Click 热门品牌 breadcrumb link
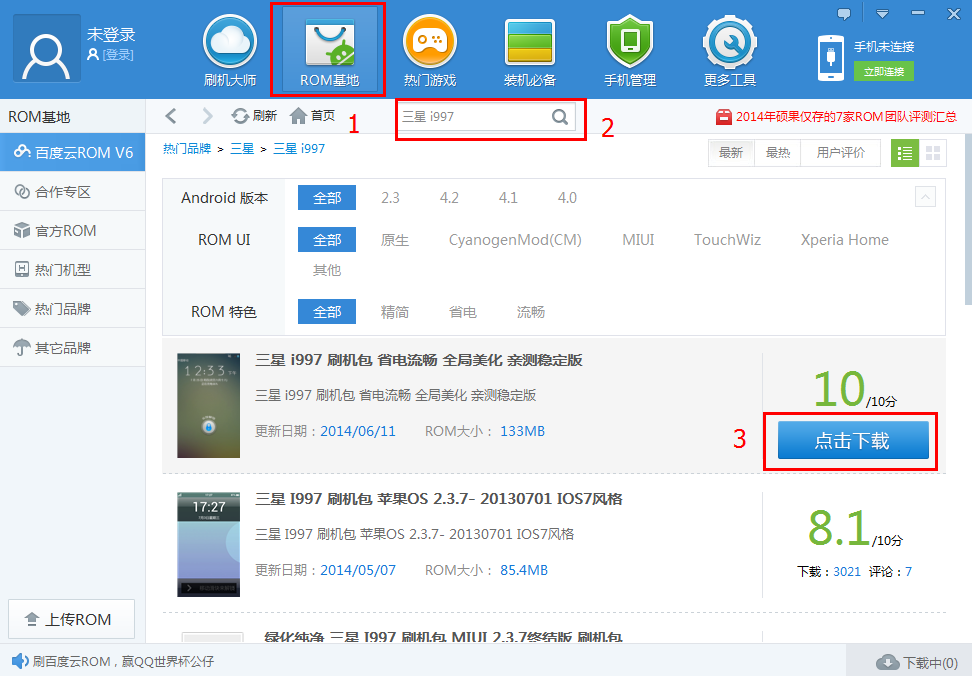 click(187, 149)
